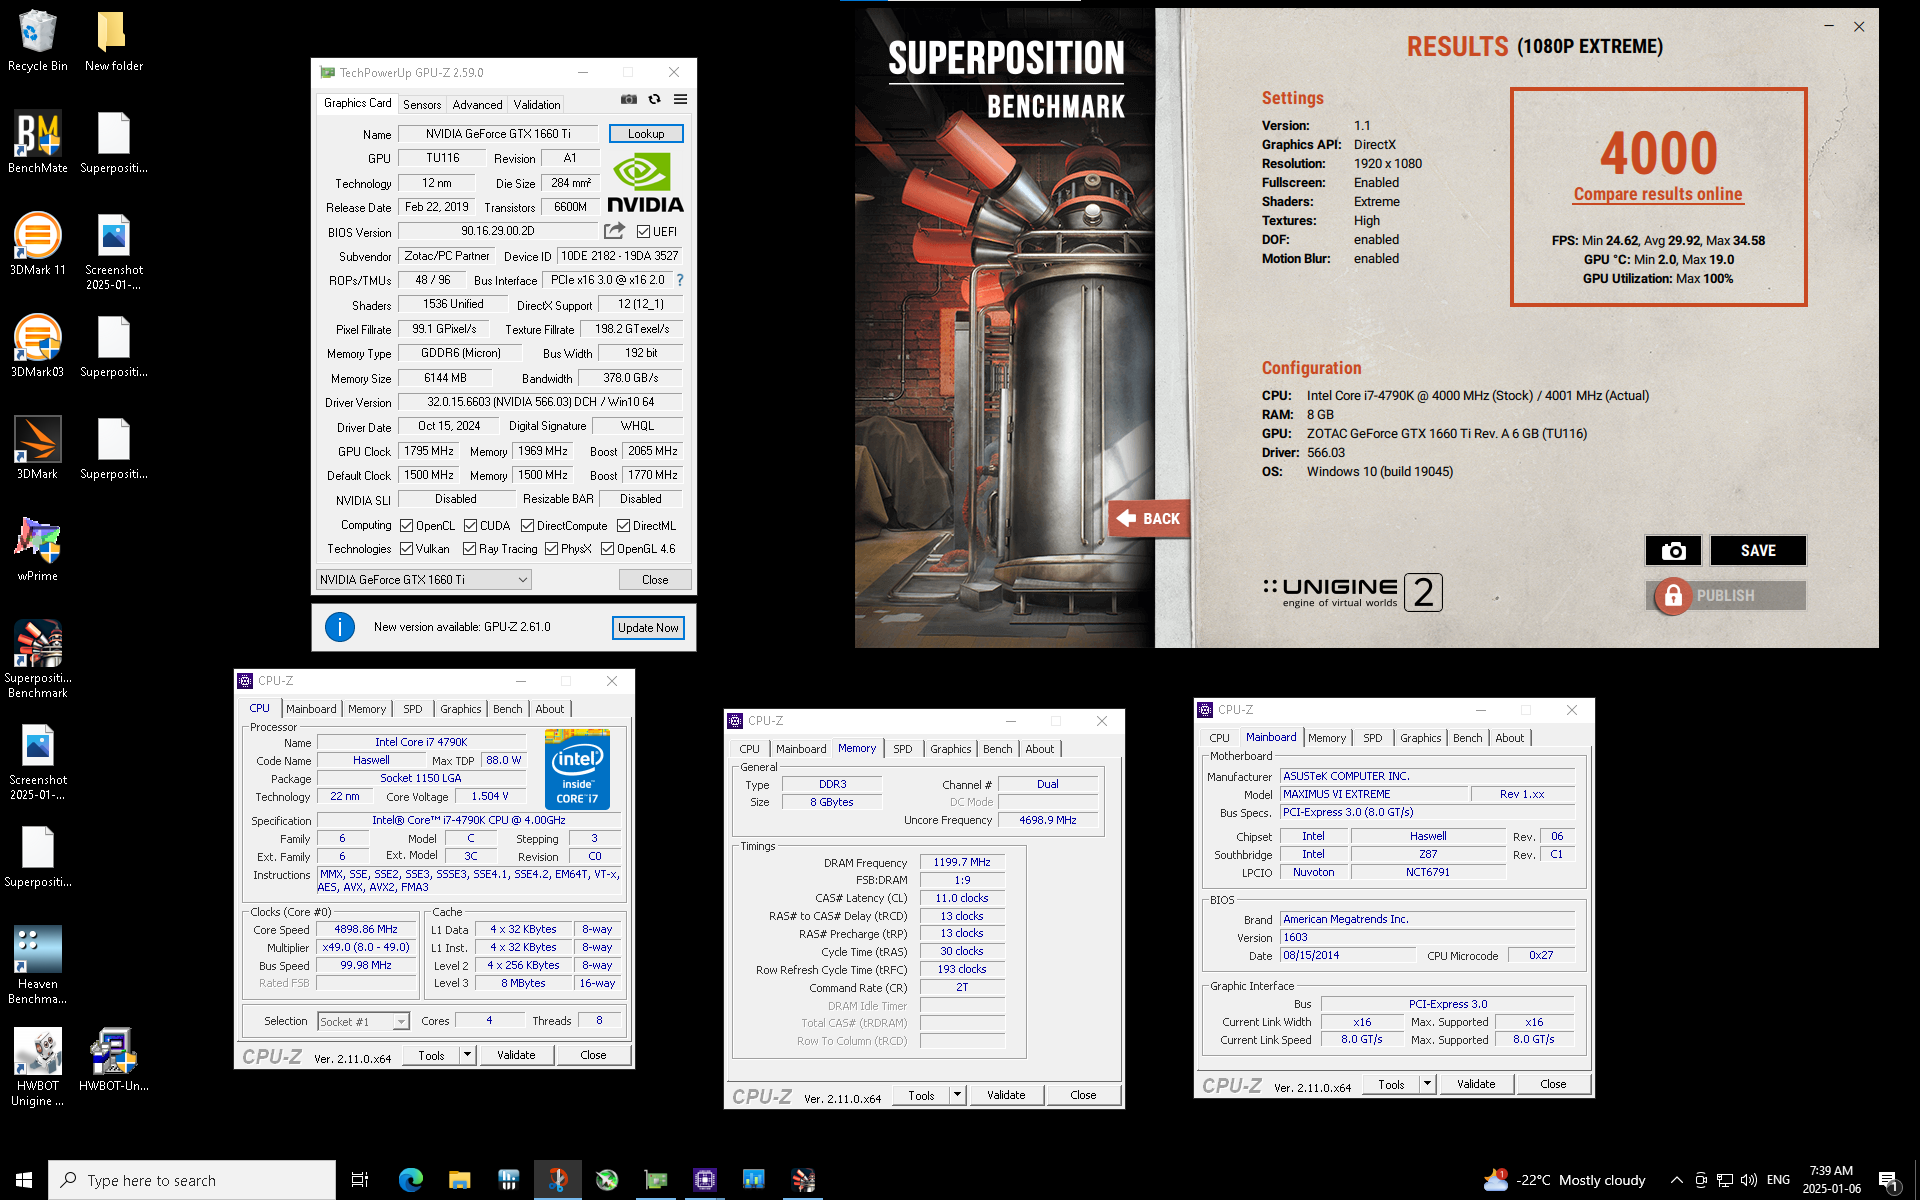Click weather widget in taskbar
The image size is (1920, 1200).
pyautogui.click(x=1563, y=1180)
